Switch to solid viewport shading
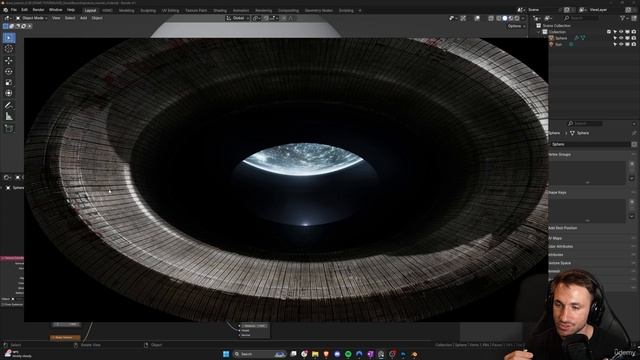The width and height of the screenshot is (640, 360). click(x=505, y=18)
